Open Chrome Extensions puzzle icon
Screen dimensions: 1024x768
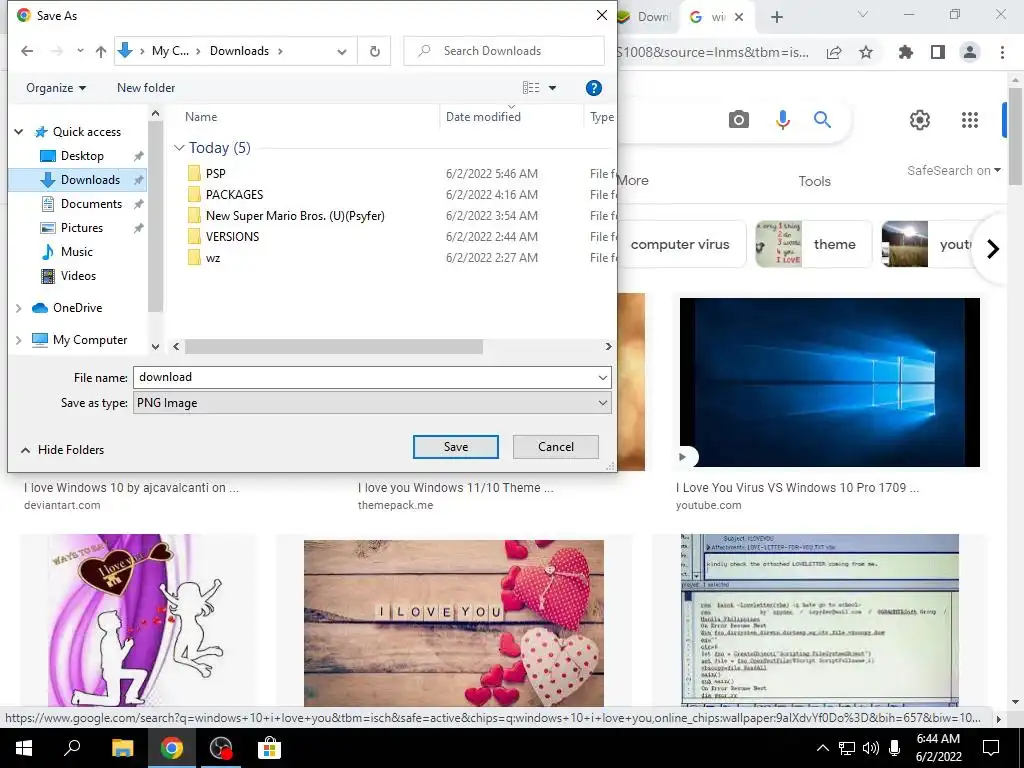tap(905, 52)
